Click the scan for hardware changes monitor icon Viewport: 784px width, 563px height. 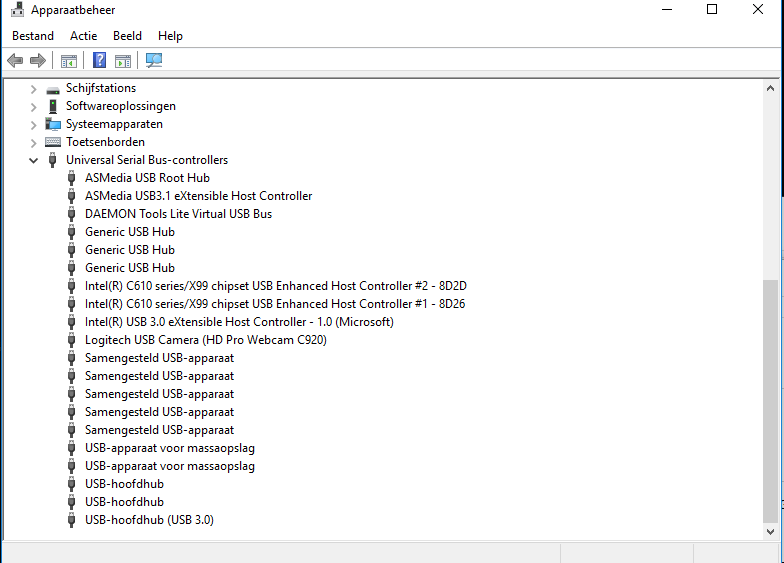pos(154,60)
